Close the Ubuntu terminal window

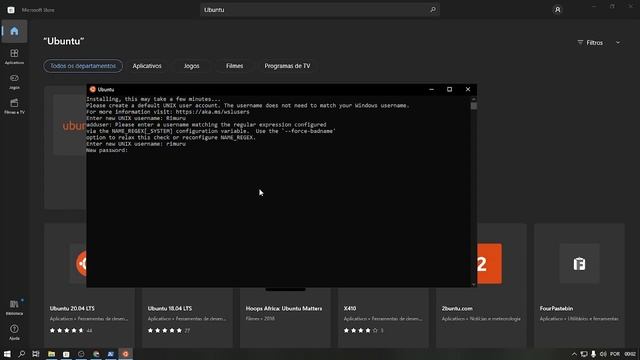468,89
